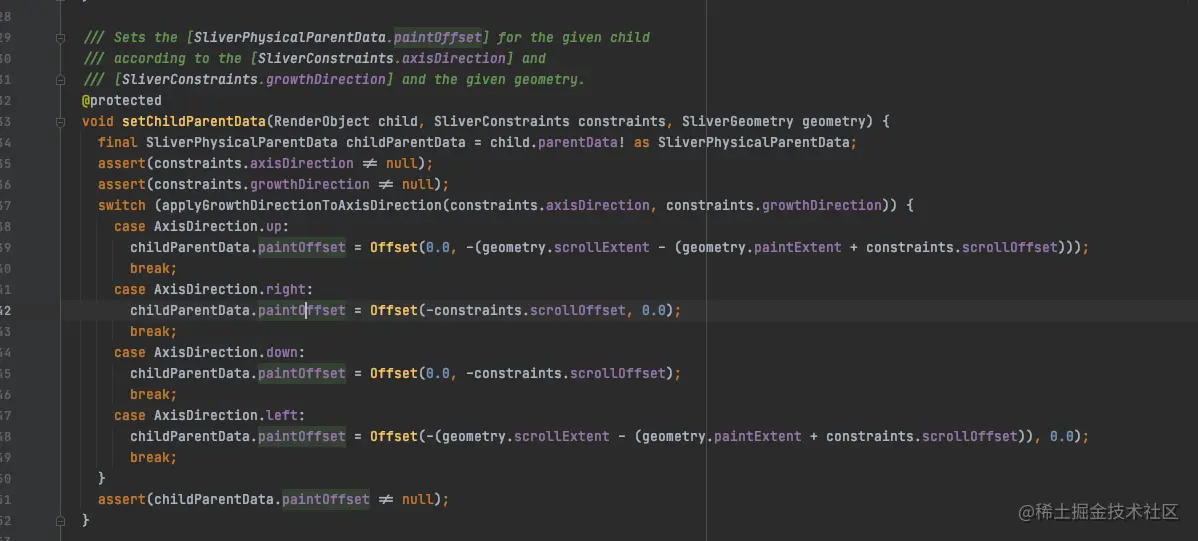Viewport: 1198px width, 541px height.
Task: Click the SliverGeometry type in the signature
Action: pos(738,121)
